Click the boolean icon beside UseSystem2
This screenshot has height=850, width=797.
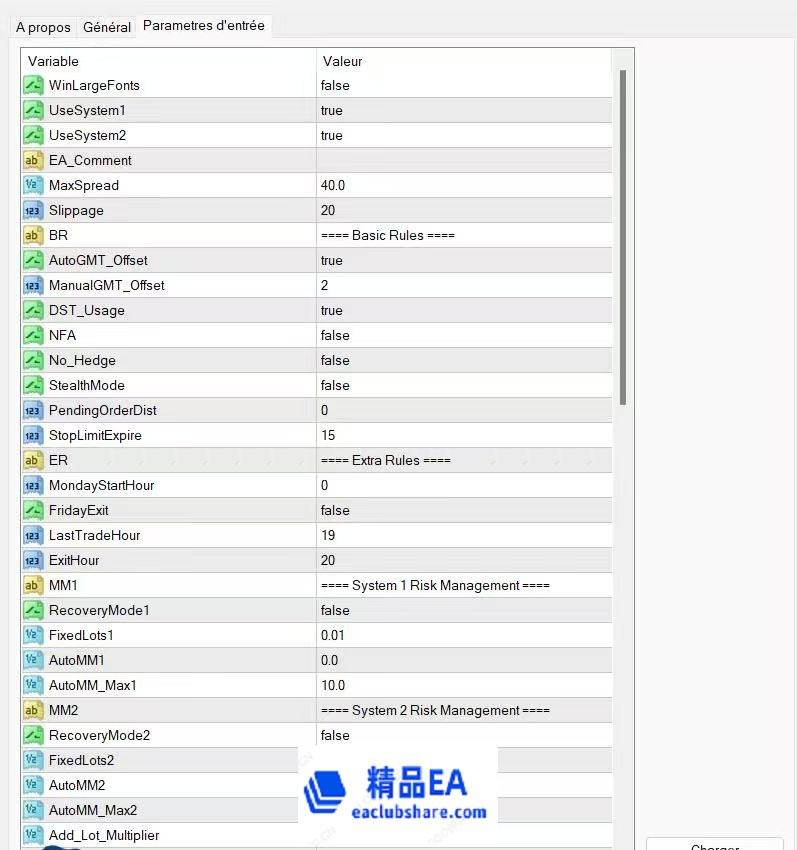(33, 135)
